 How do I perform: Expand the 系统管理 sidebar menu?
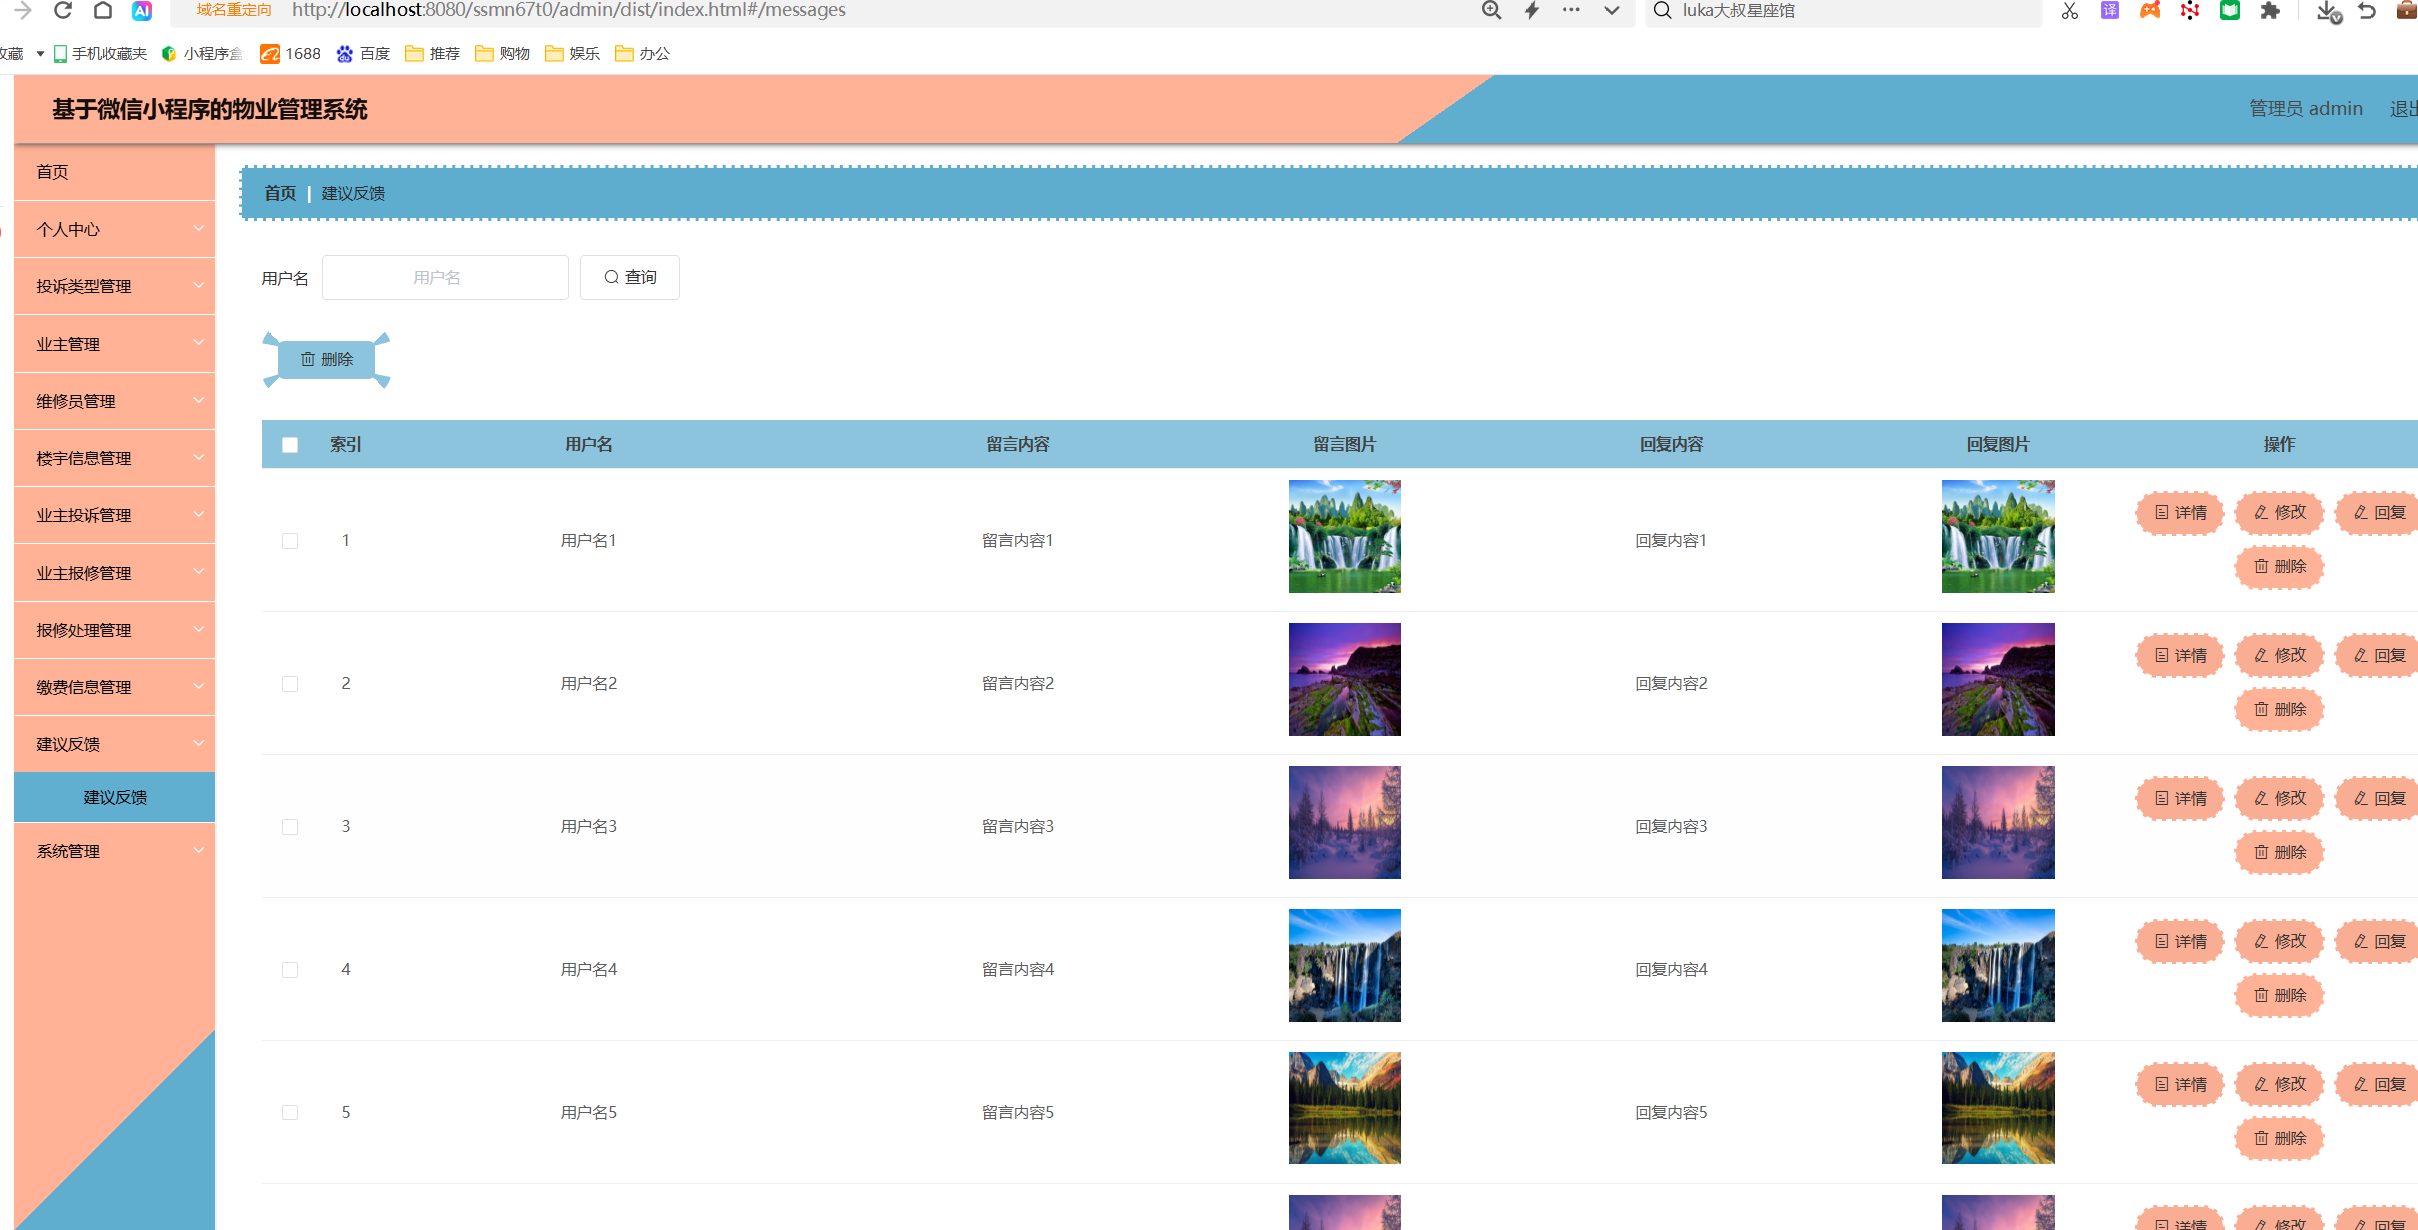tap(115, 851)
